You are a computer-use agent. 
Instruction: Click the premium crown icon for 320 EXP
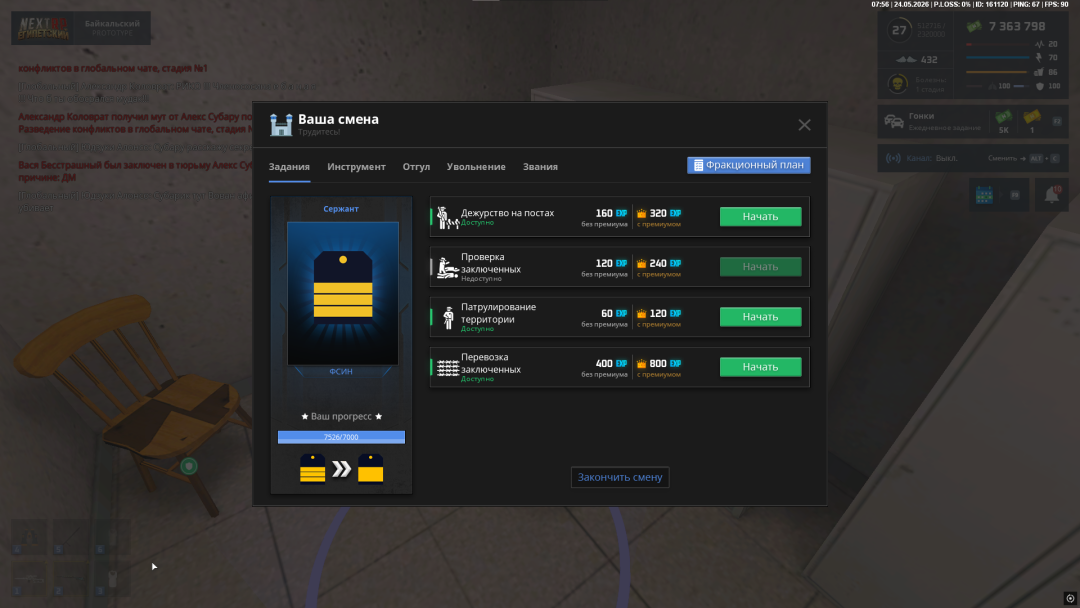point(641,213)
